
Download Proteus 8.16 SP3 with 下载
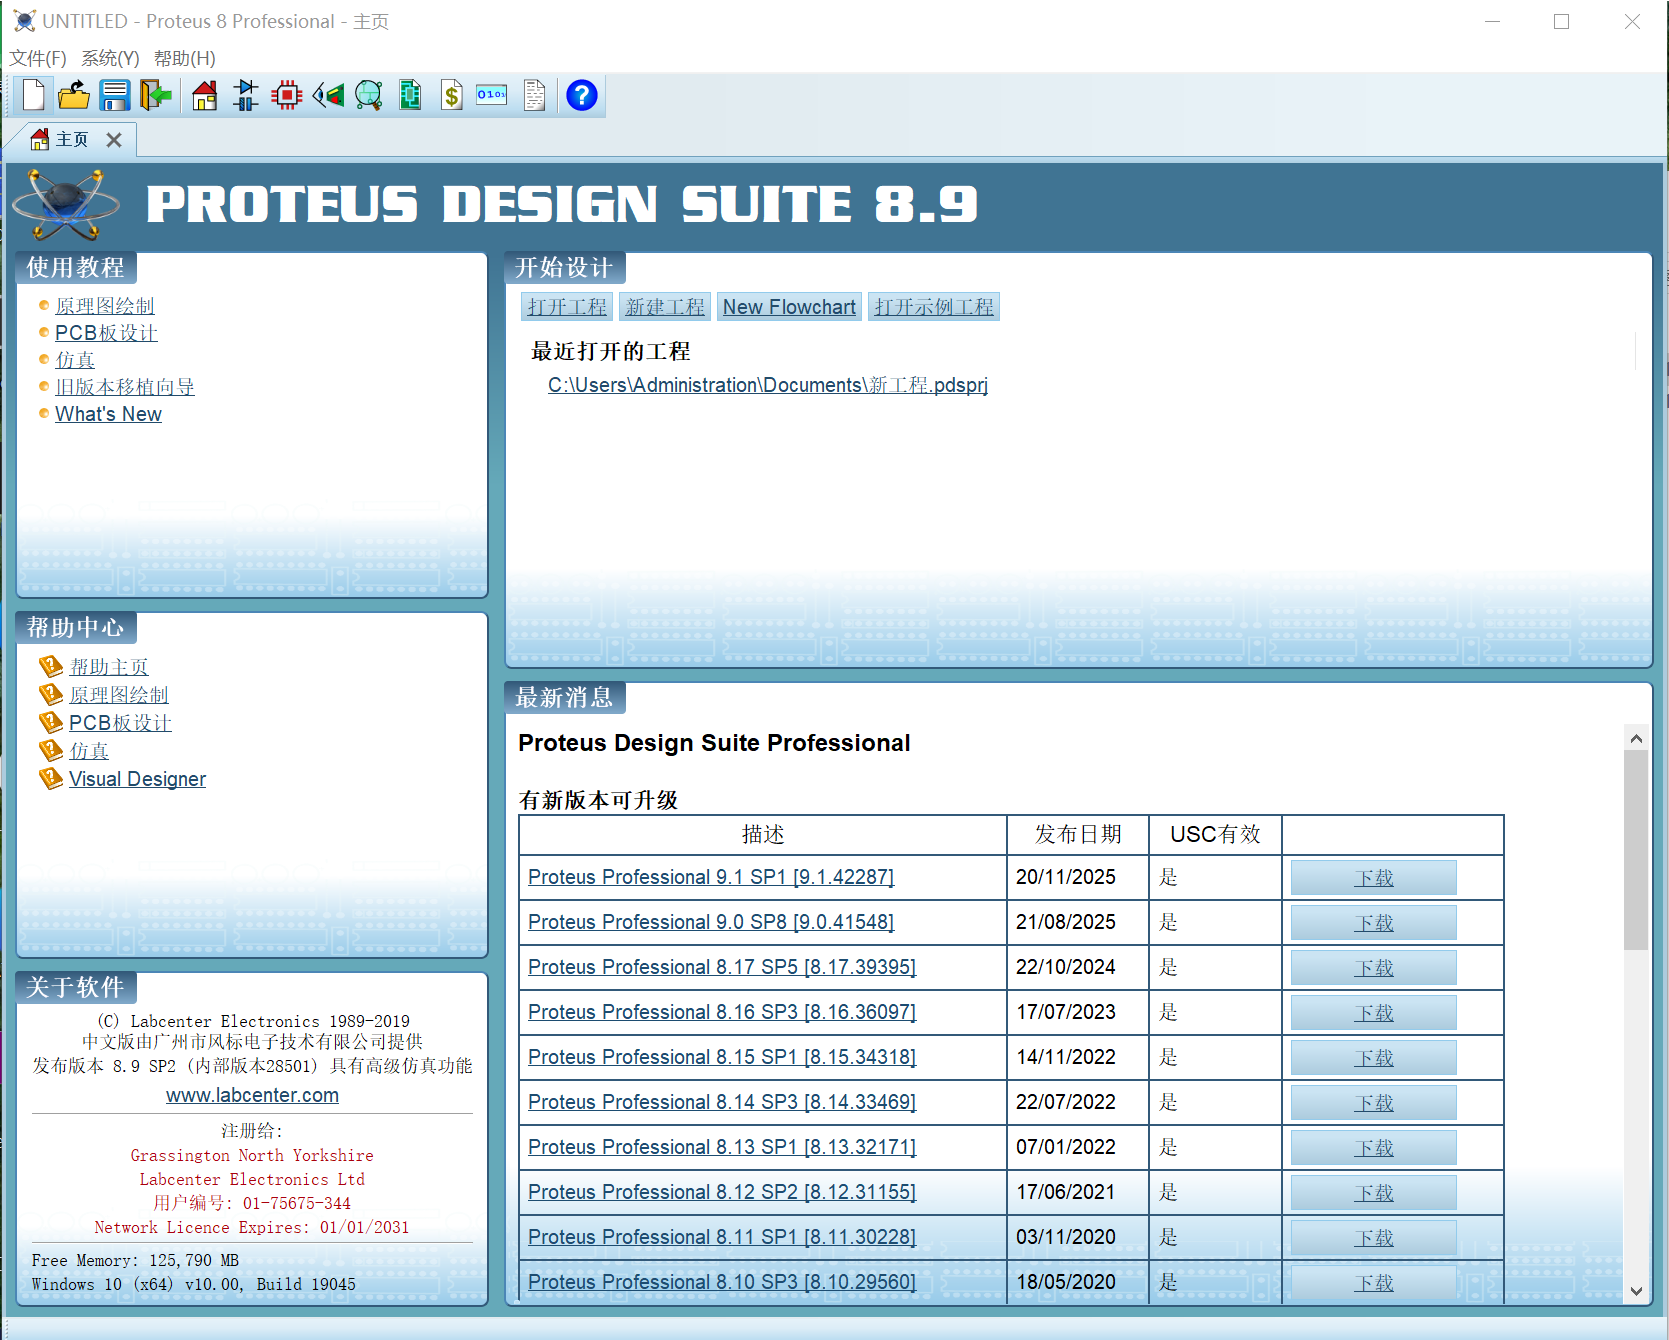click(x=1374, y=1013)
